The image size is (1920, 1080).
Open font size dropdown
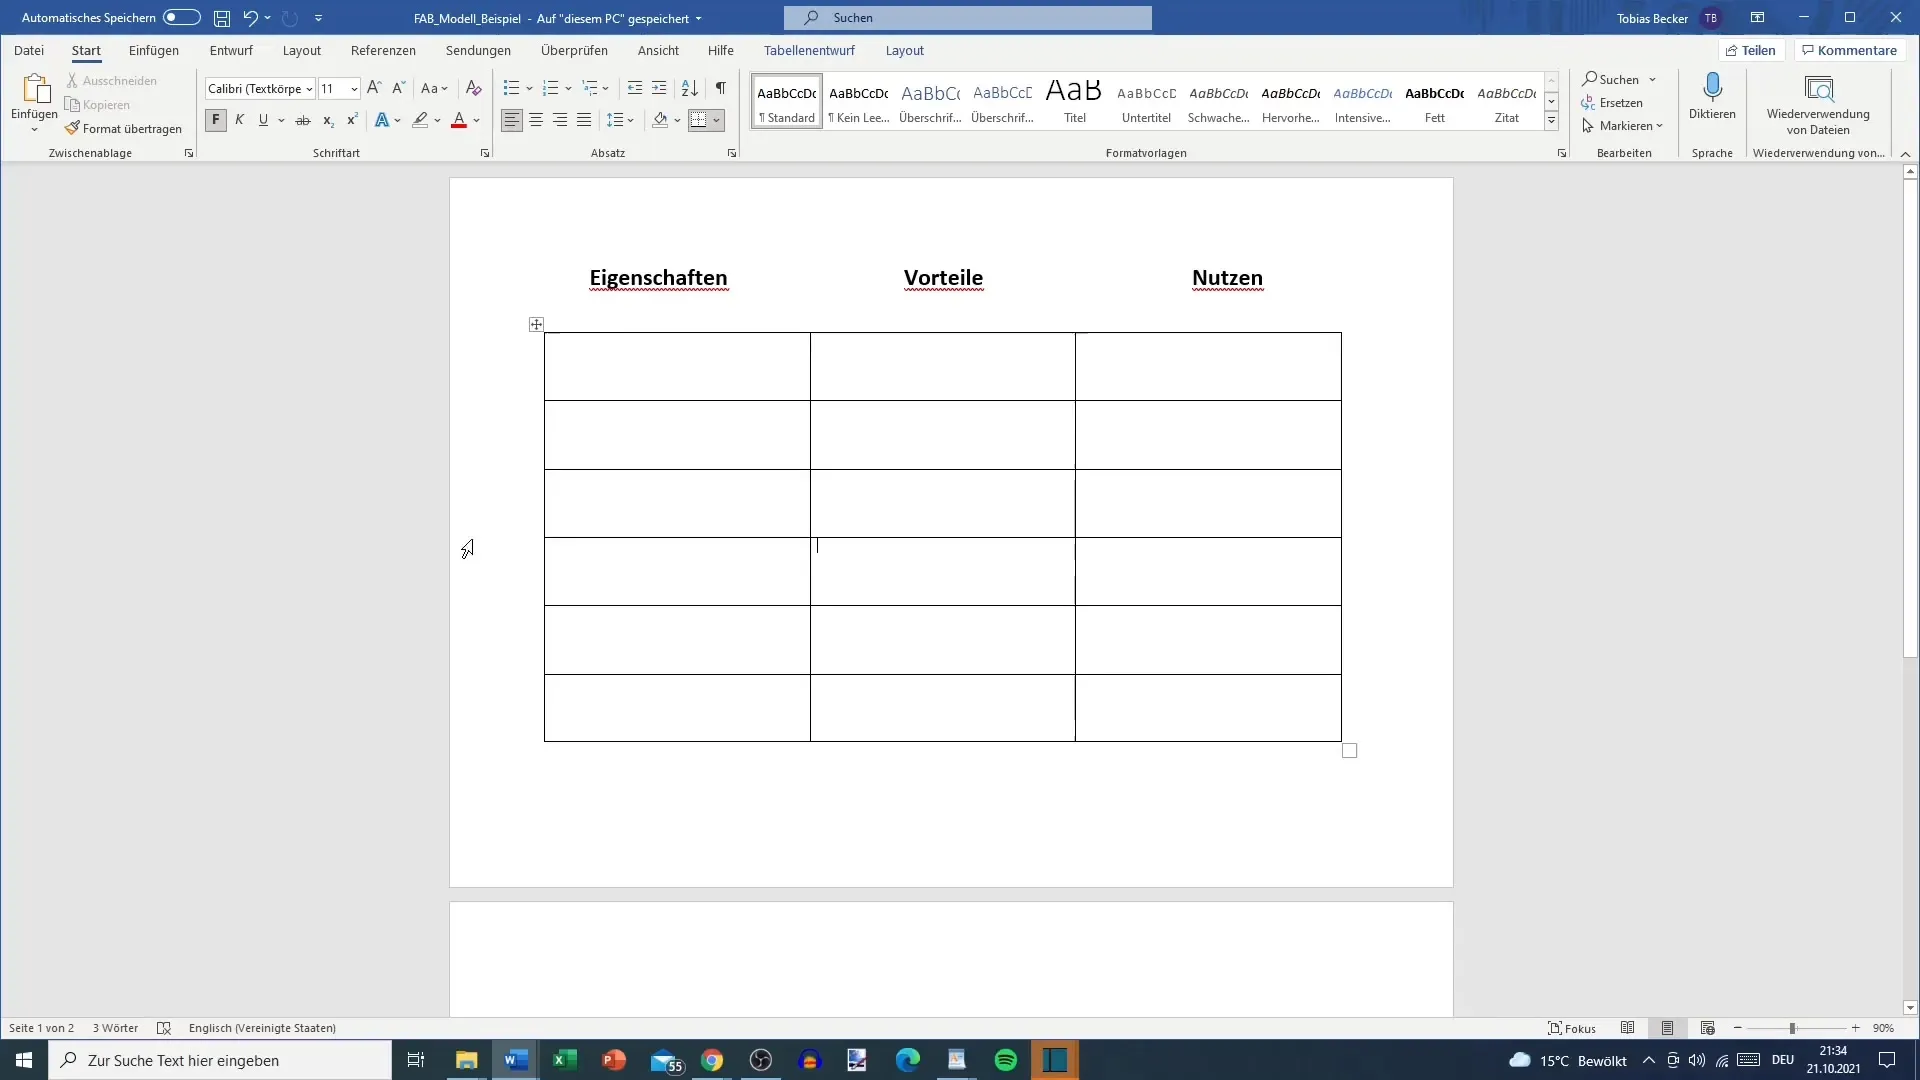(x=354, y=88)
